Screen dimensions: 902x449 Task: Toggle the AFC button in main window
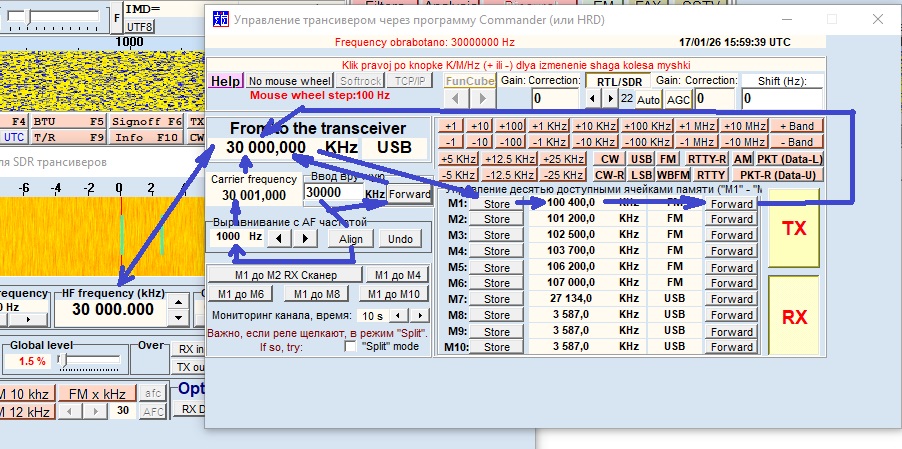(153, 412)
